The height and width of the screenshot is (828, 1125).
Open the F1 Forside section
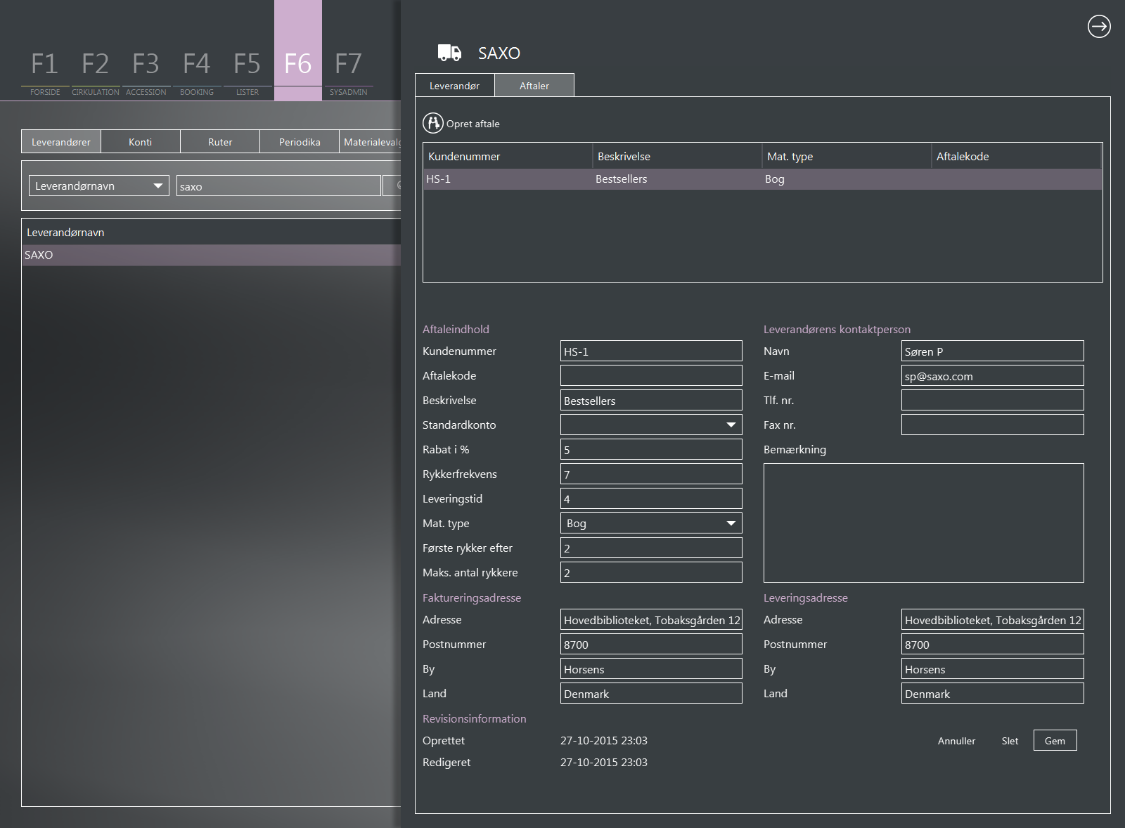click(44, 72)
